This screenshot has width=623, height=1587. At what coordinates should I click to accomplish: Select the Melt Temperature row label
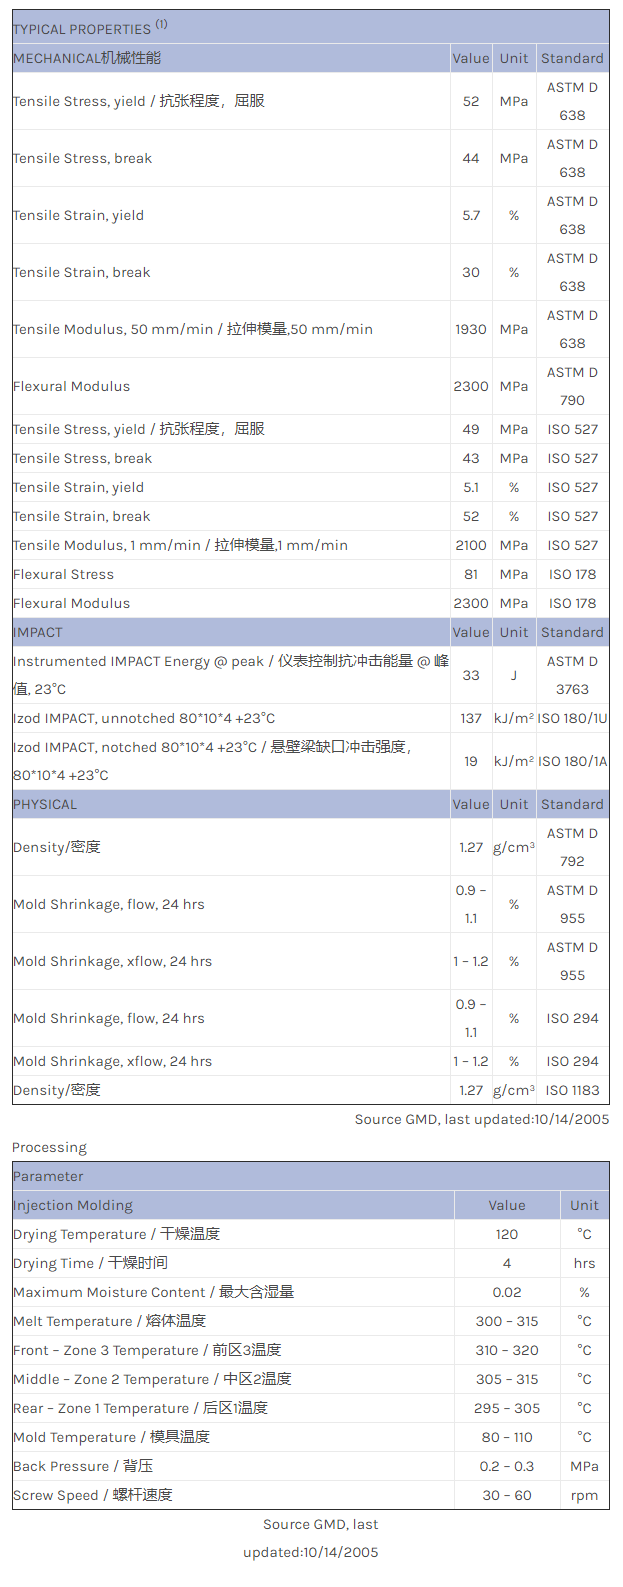point(109,1321)
